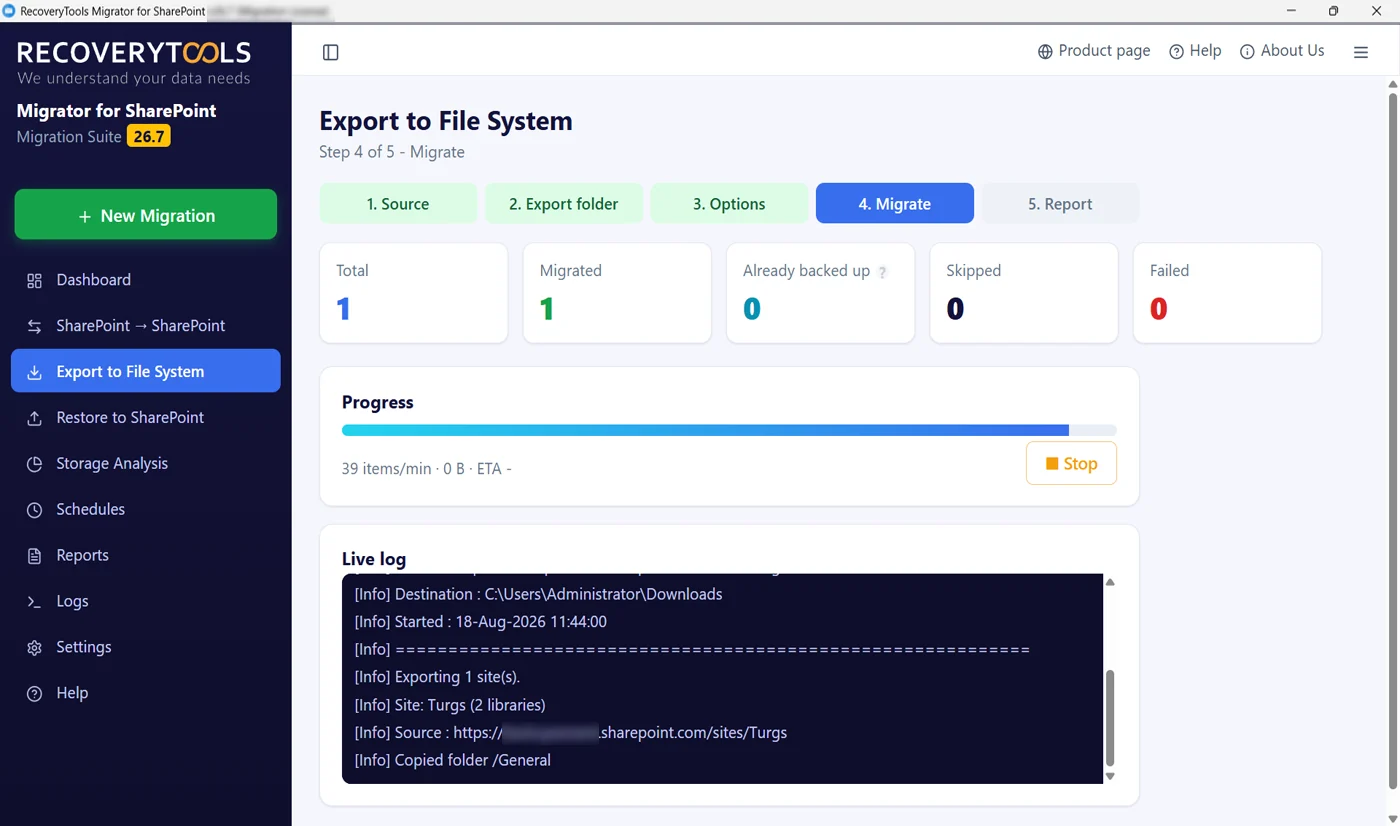Click the Live log scroll down arrow
The height and width of the screenshot is (826, 1400).
click(1110, 776)
